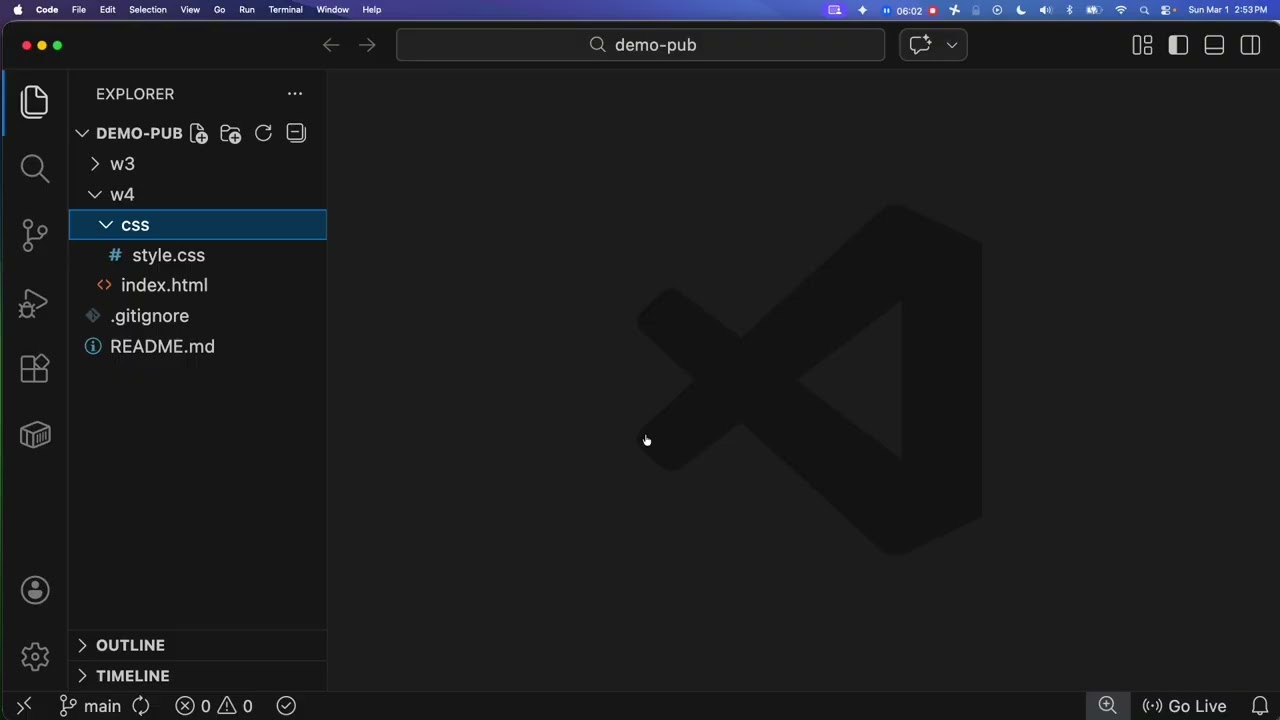The image size is (1280, 720).
Task: Open the File menu
Action: pos(79,10)
